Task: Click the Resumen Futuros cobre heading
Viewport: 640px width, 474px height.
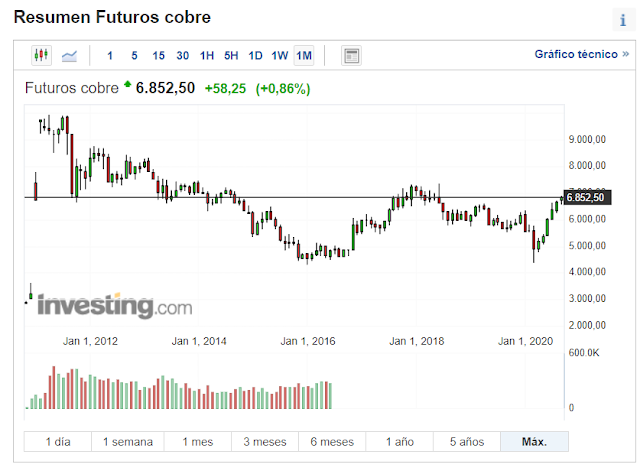Action: point(112,18)
